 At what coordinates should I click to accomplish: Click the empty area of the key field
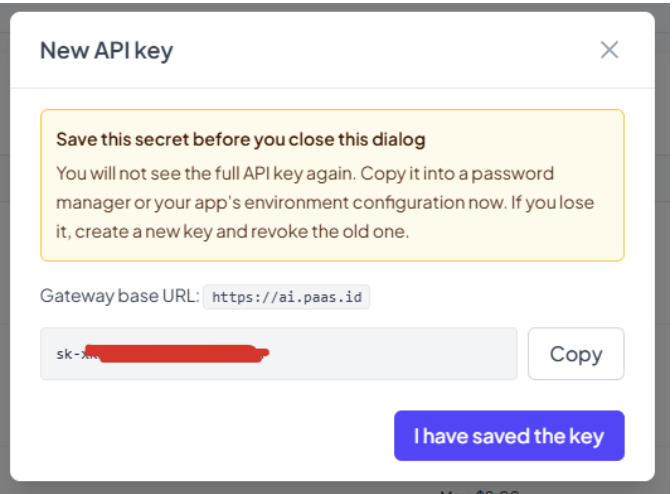(392, 354)
